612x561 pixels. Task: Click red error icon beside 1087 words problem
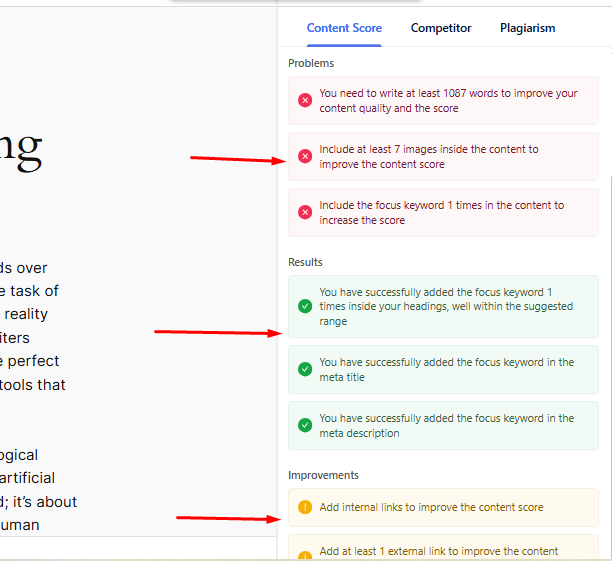[x=305, y=101]
